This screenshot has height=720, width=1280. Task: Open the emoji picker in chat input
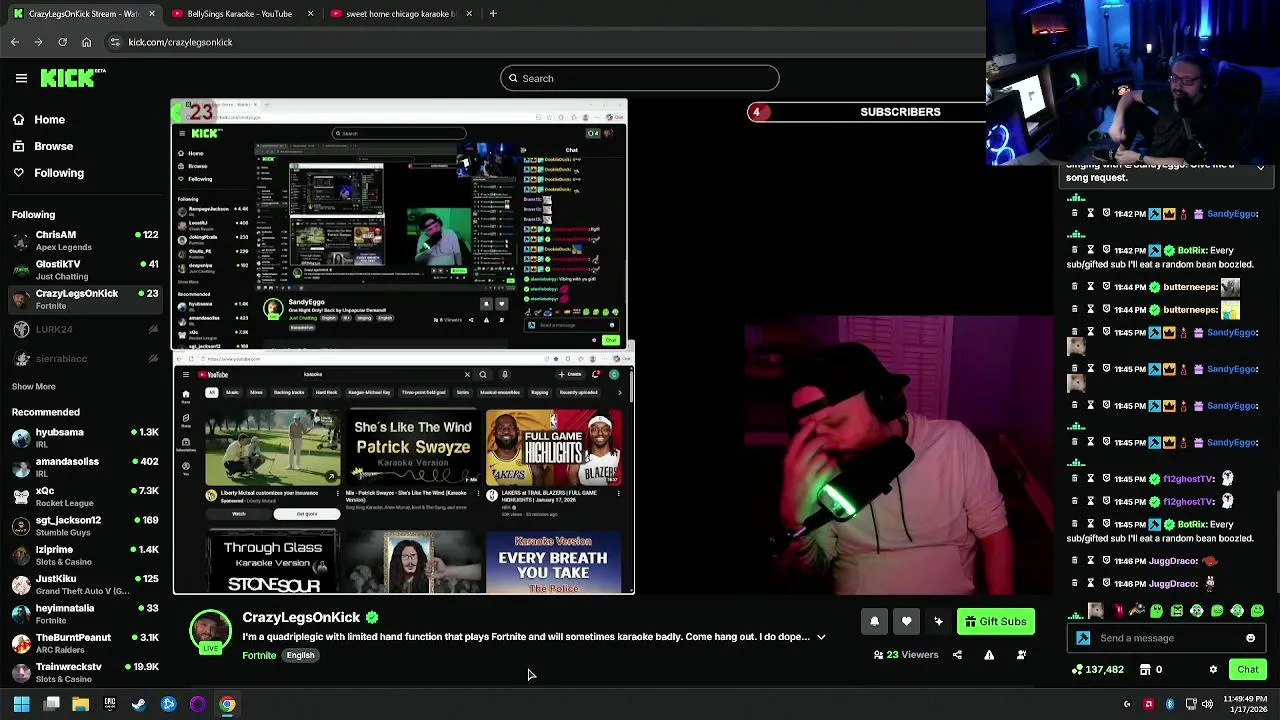coord(1250,638)
